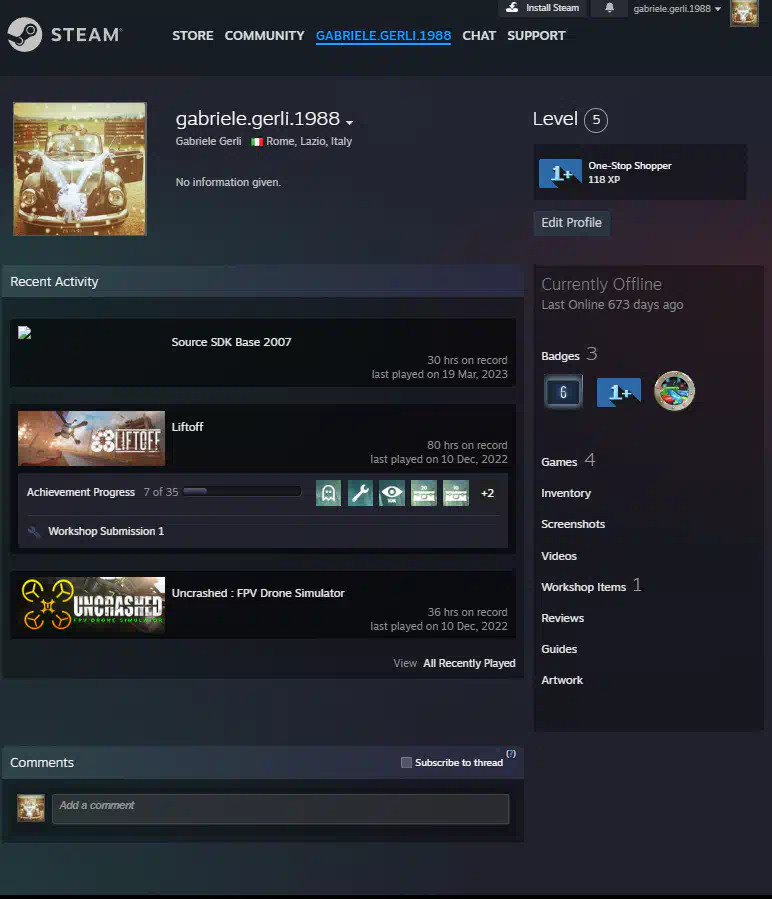Open the subscribe help (?) icon
Screen dimensions: 772x899
[x=511, y=754]
